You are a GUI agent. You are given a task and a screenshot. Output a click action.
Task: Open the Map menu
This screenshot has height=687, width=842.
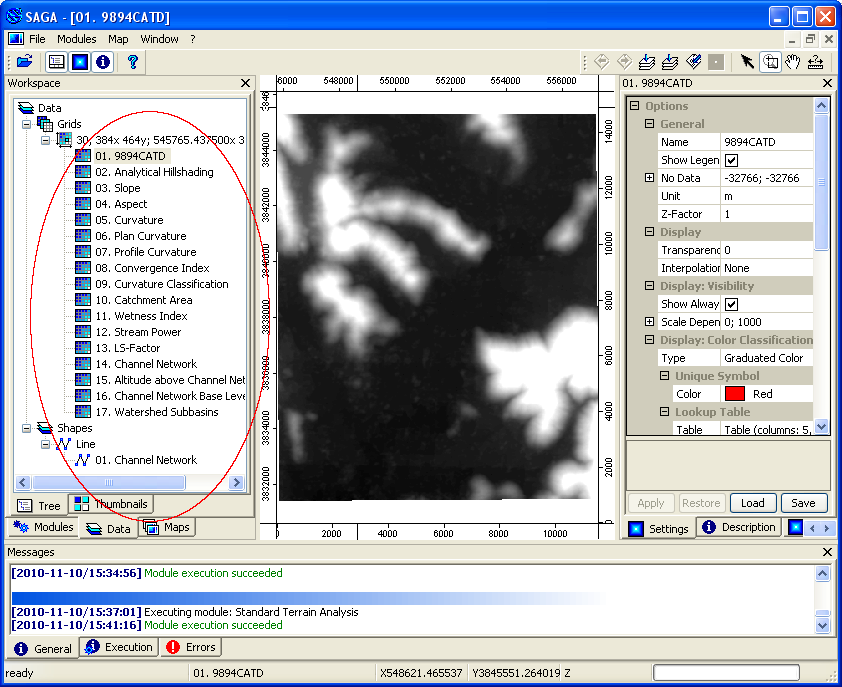point(118,39)
